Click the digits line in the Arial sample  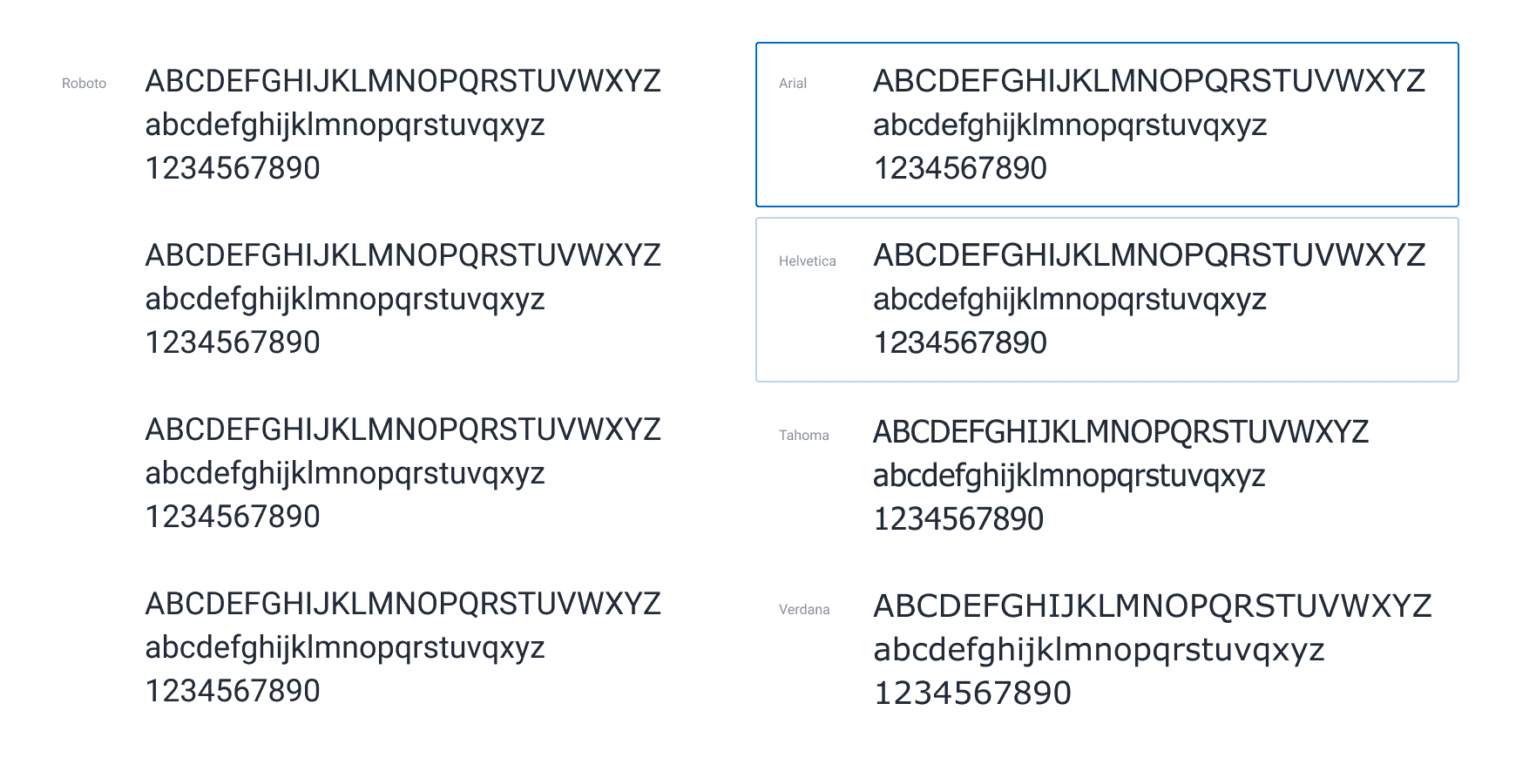(x=960, y=168)
